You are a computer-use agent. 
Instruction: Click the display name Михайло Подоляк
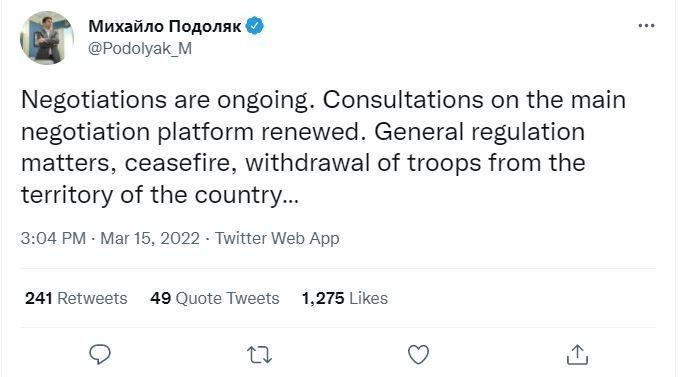[165, 27]
